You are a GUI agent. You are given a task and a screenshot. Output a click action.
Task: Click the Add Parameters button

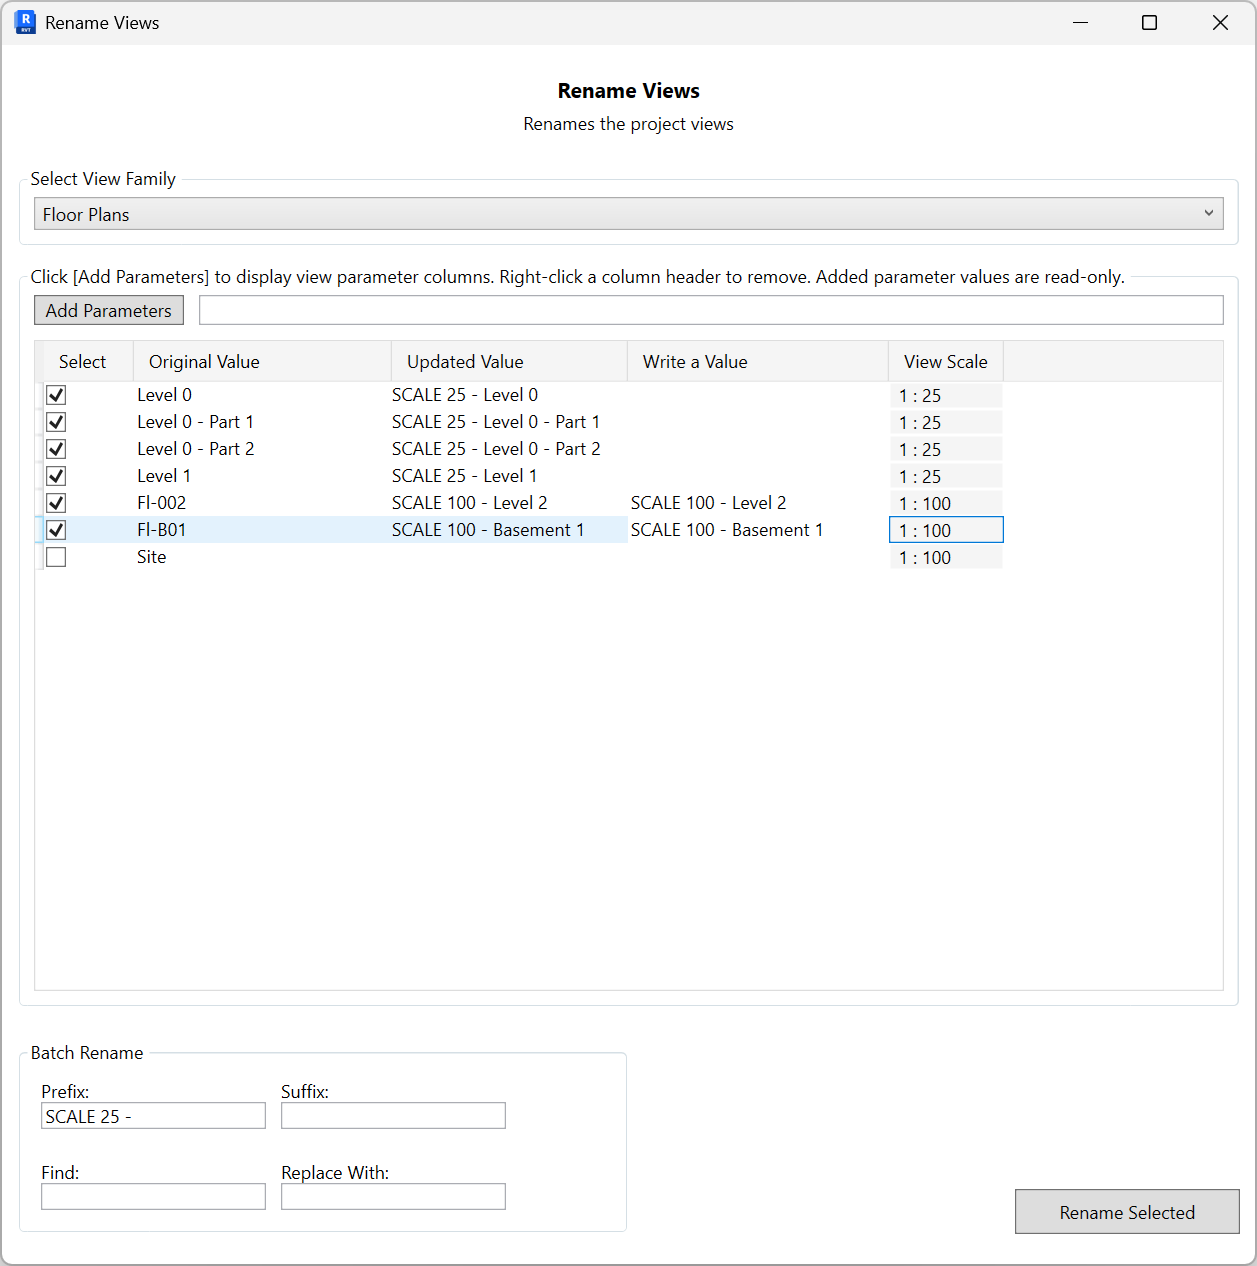[x=108, y=310]
